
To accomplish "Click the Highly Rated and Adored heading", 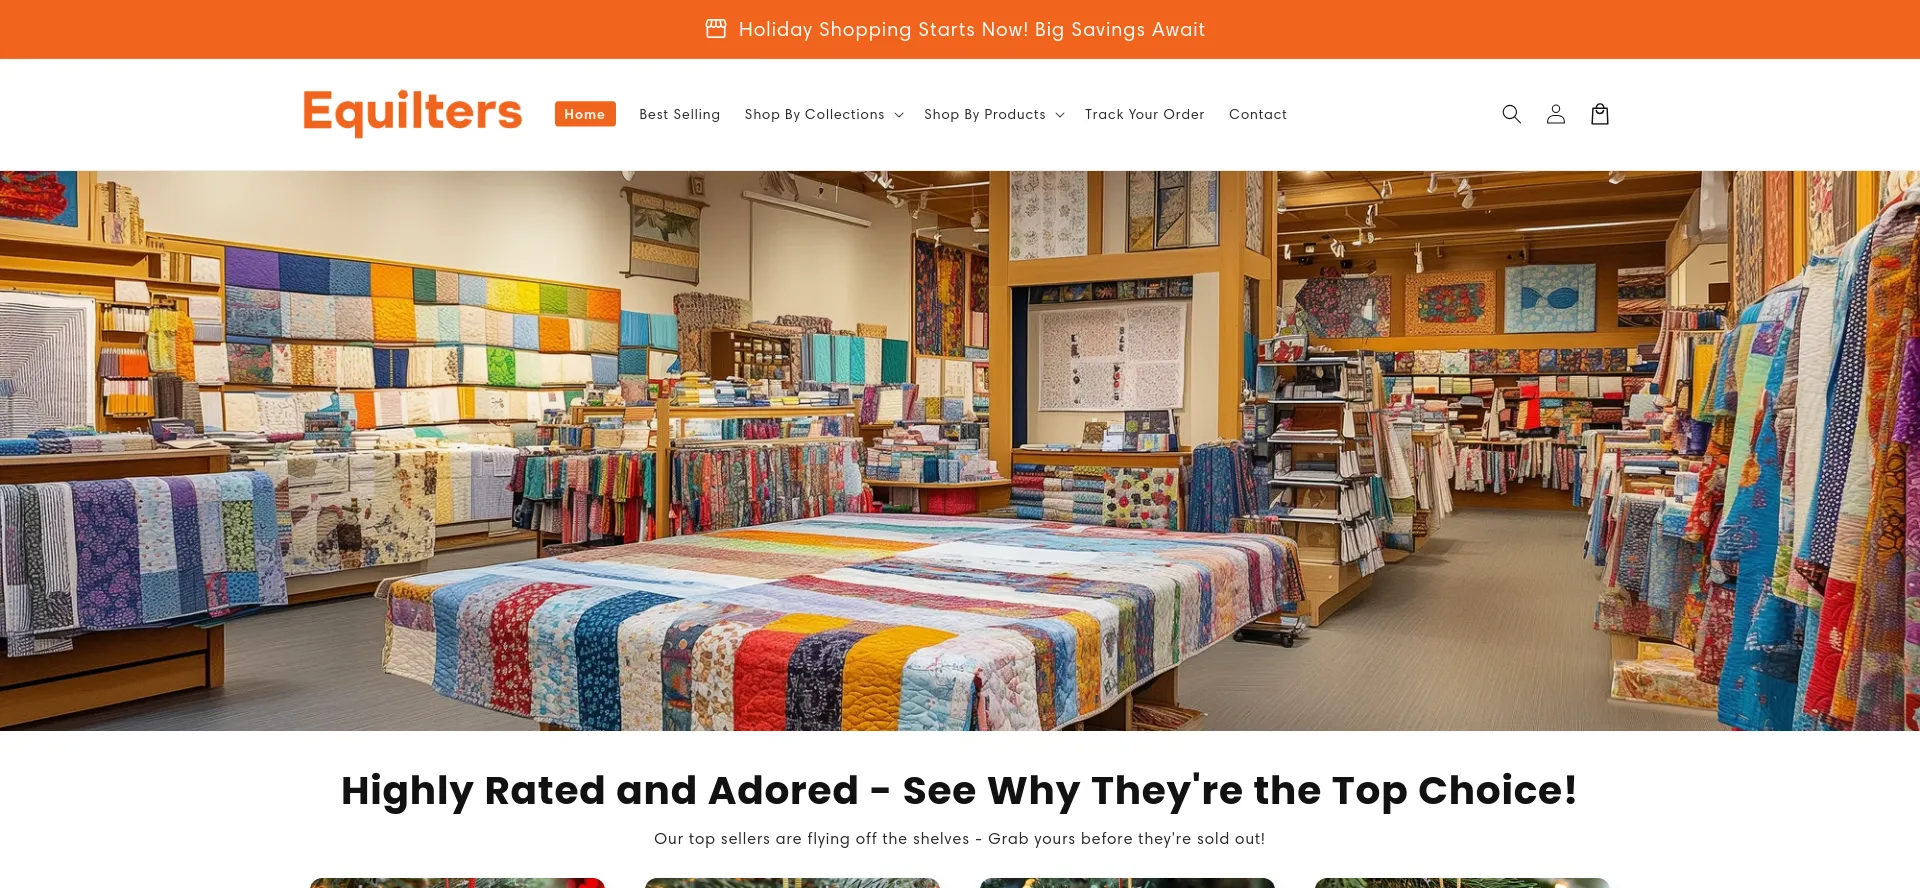I will pyautogui.click(x=959, y=790).
